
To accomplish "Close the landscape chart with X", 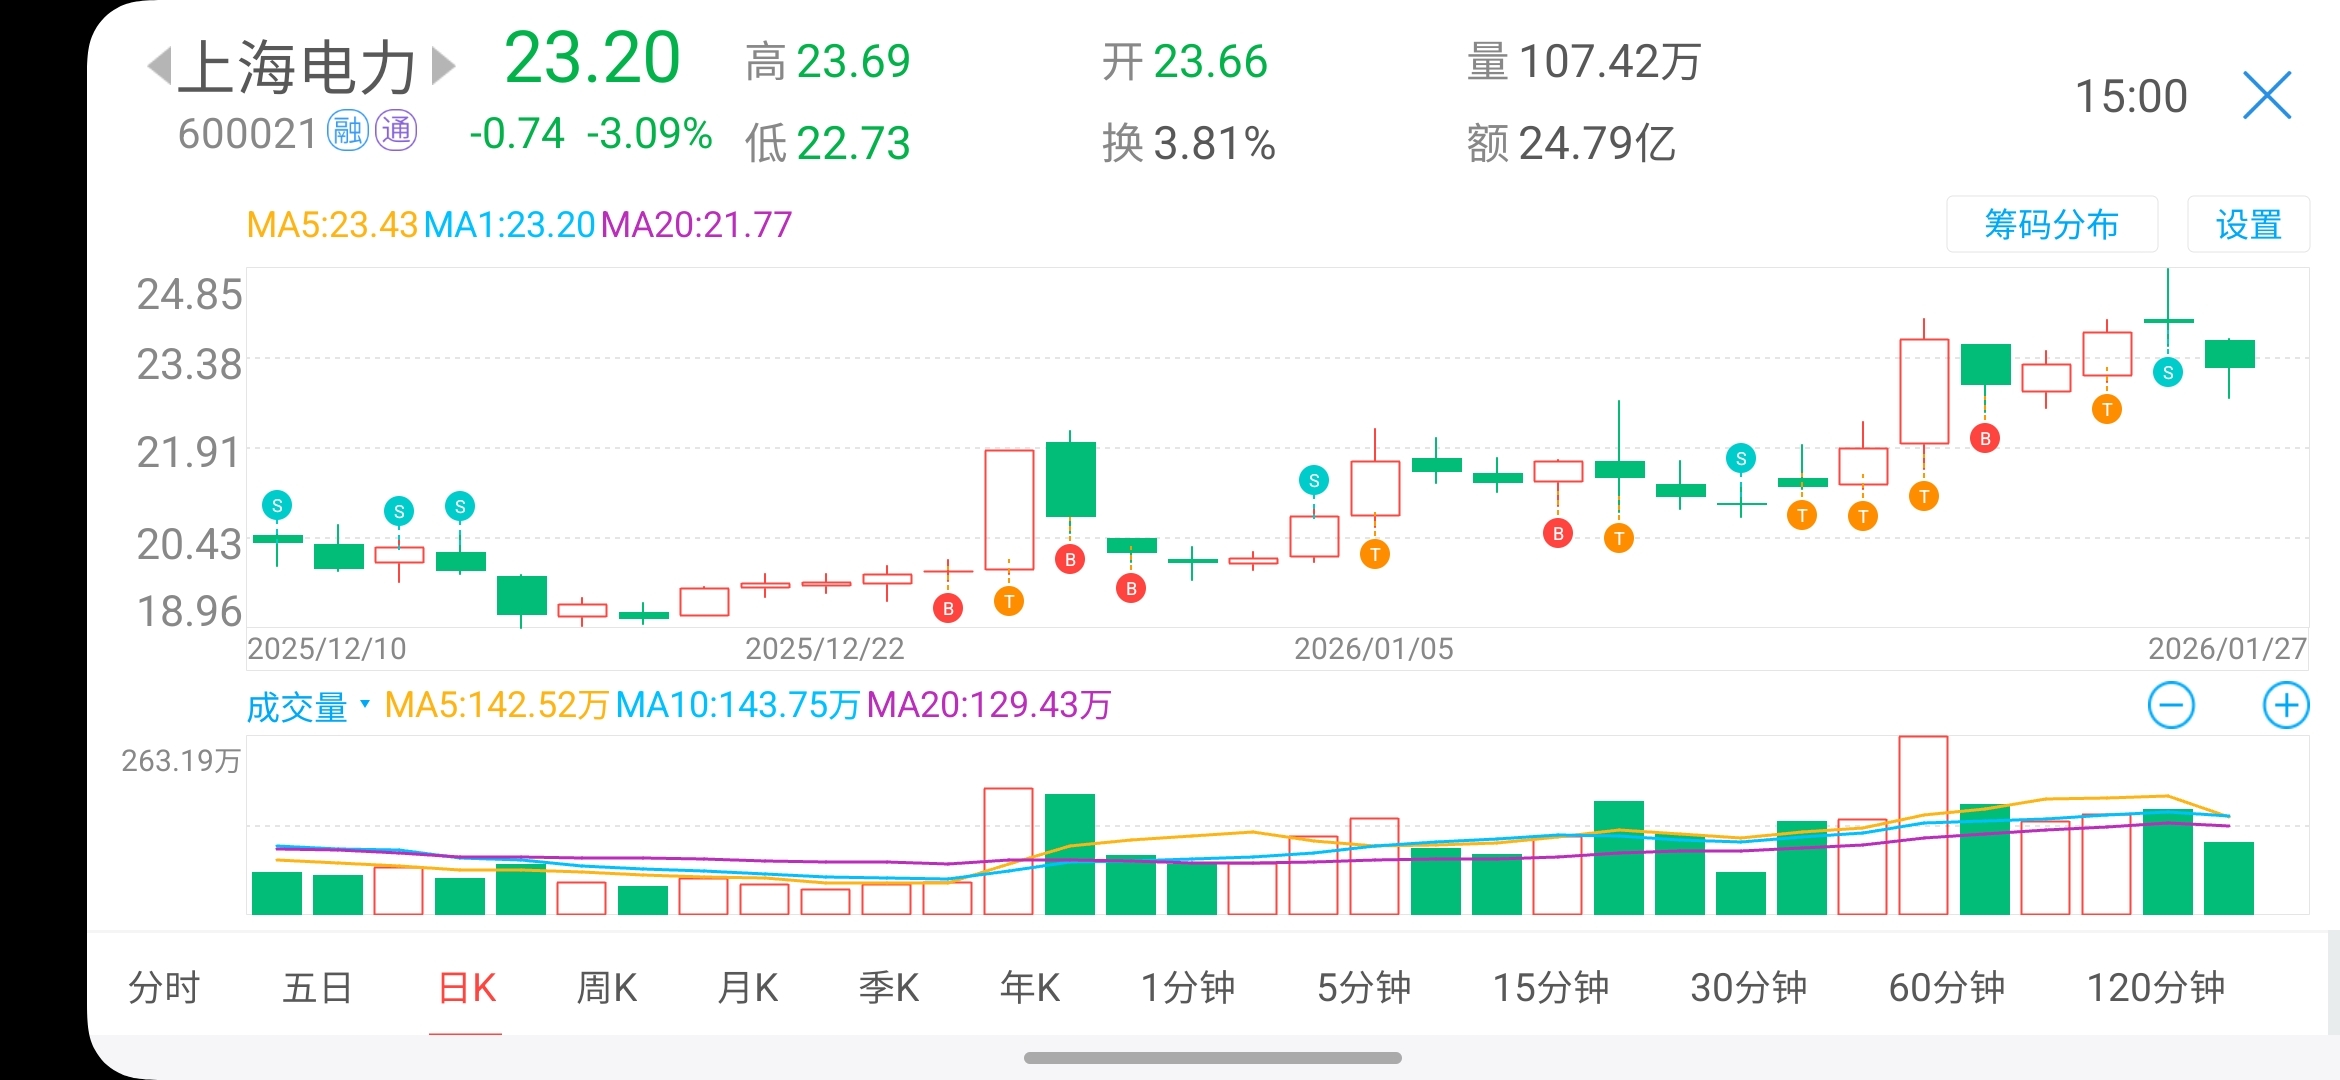I will pos(2266,96).
